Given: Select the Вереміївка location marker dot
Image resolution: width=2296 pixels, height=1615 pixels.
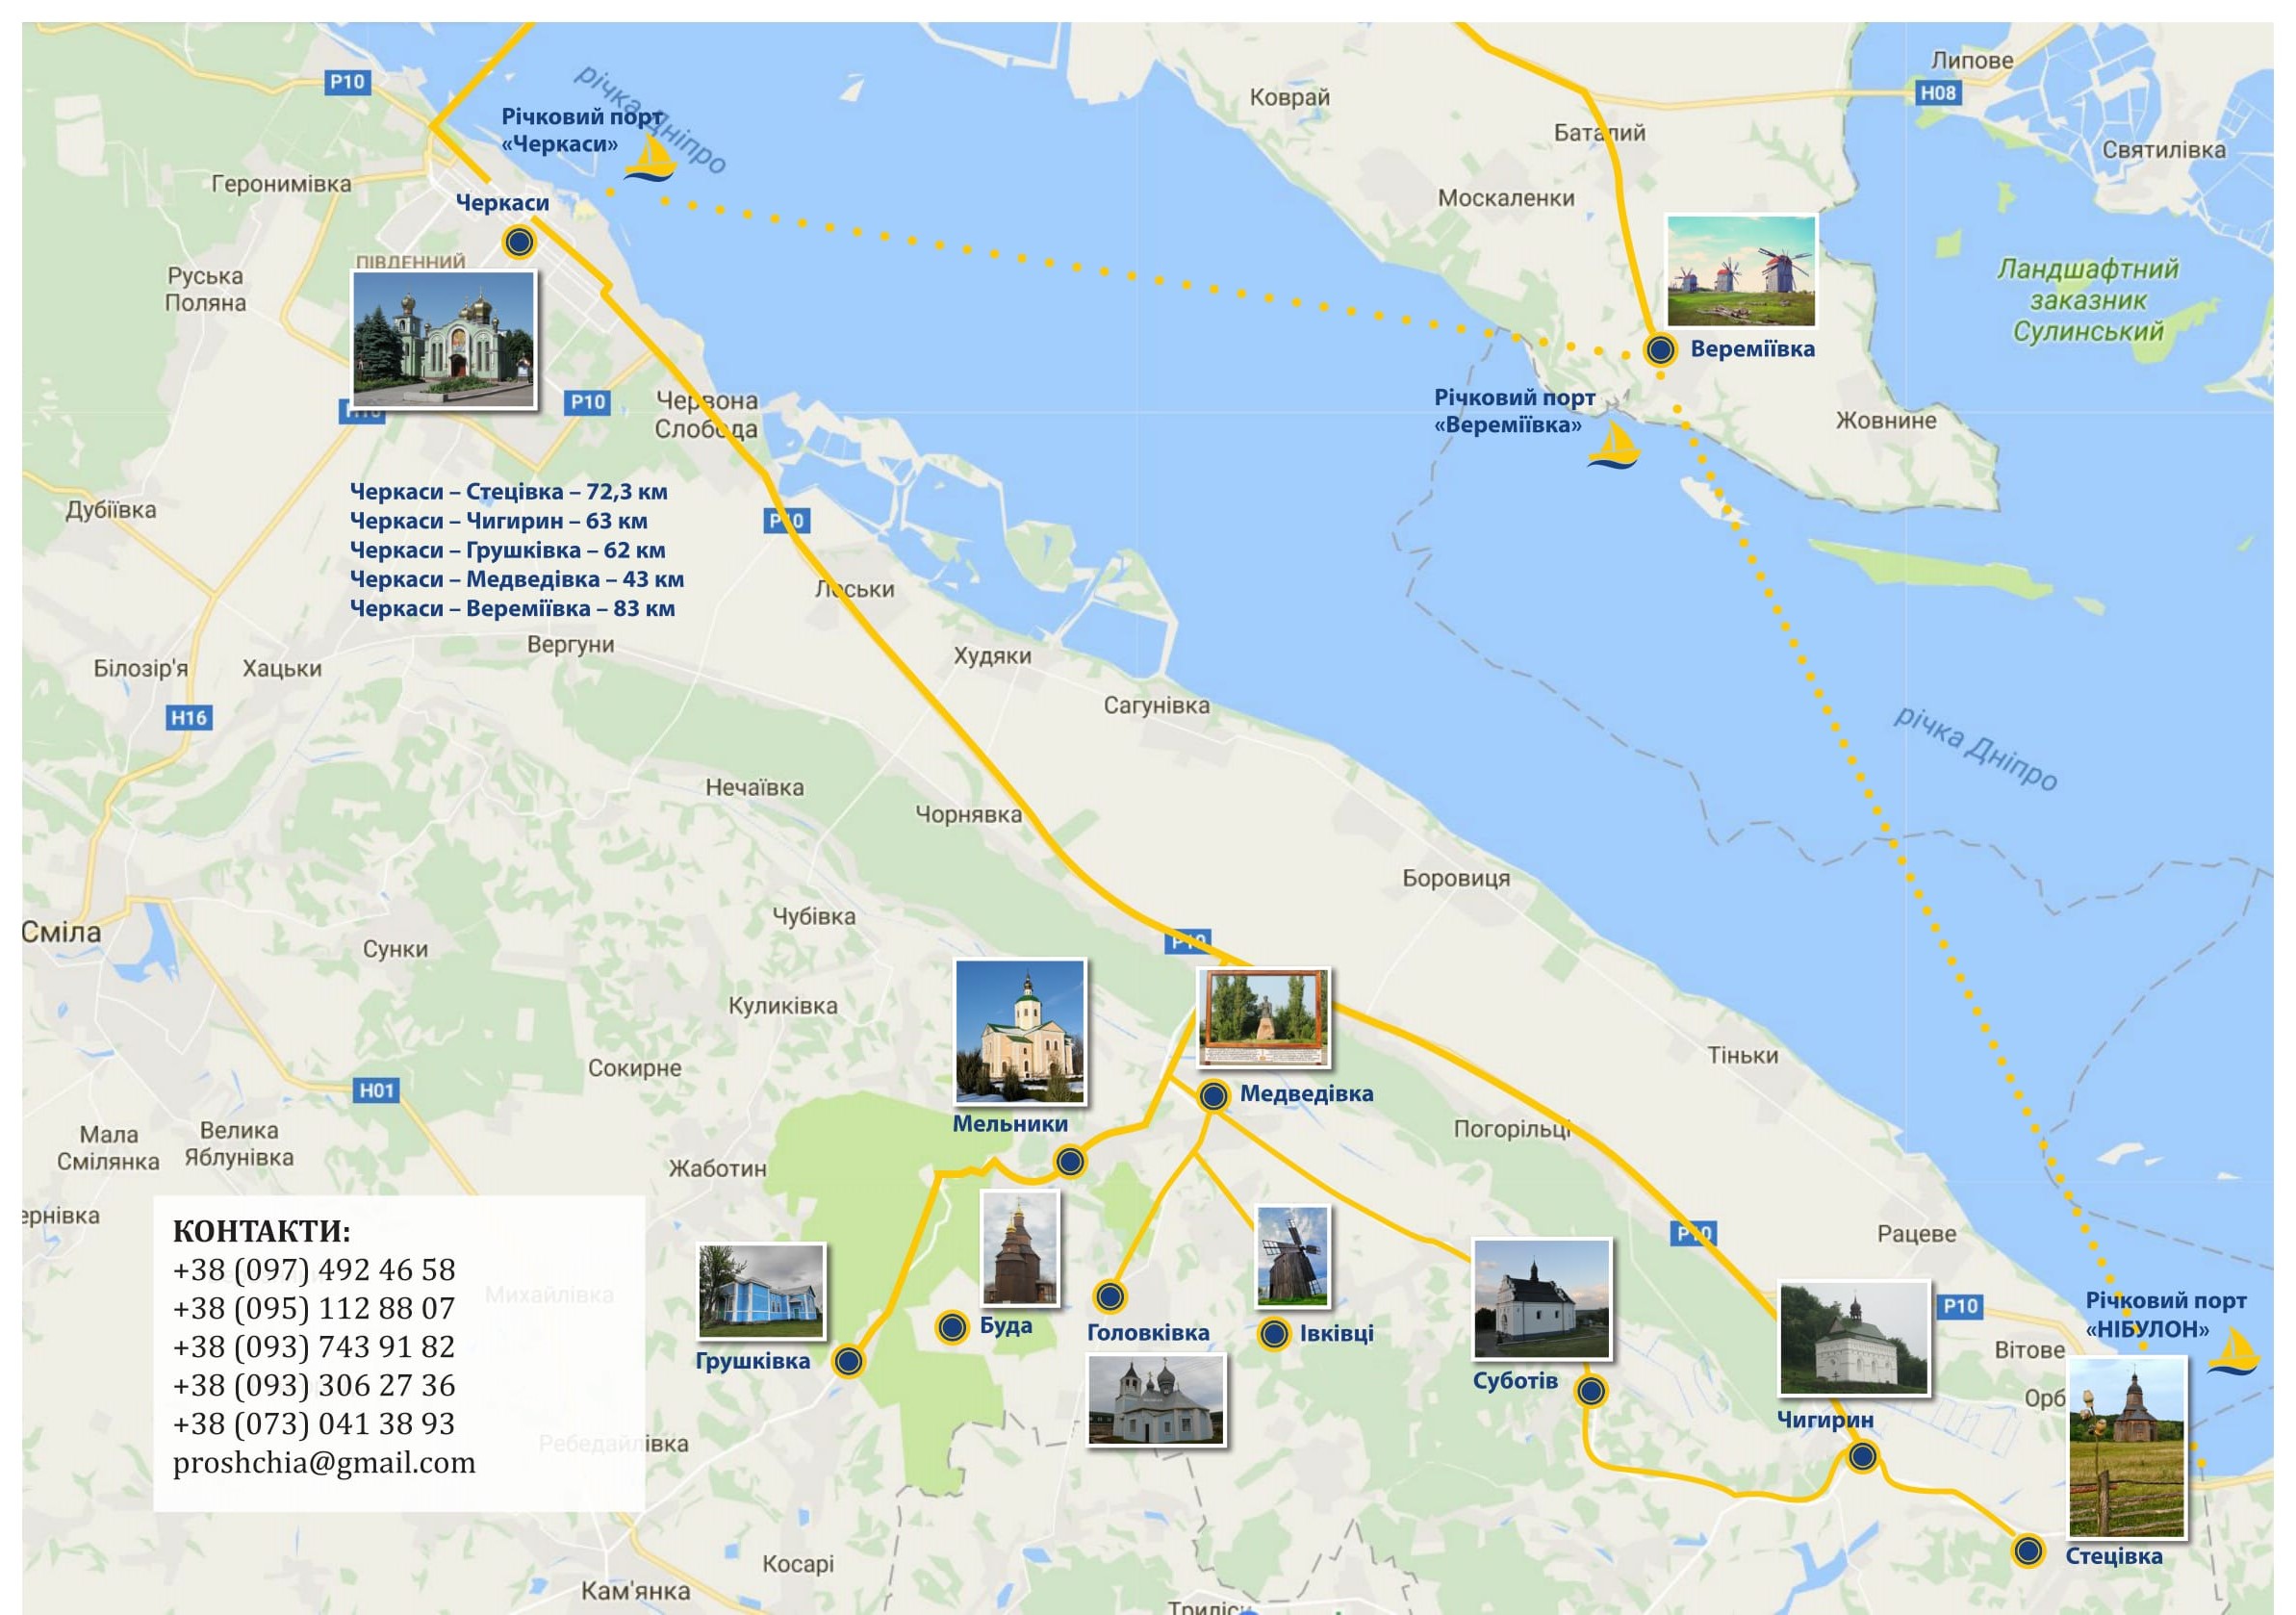Looking at the screenshot, I should click(x=1661, y=350).
